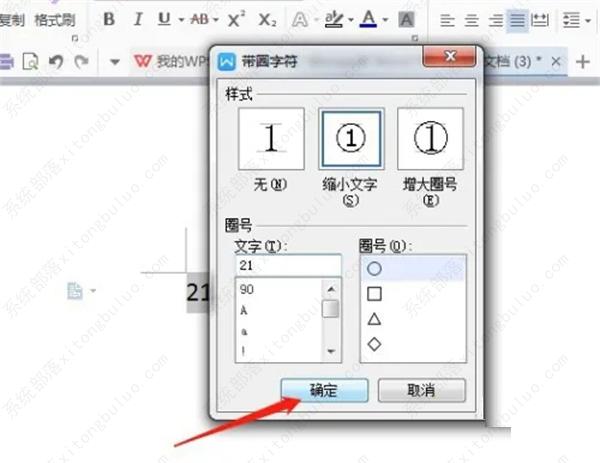600x463 pixels.
Task: Toggle Bold formatting
Action: tap(109, 19)
